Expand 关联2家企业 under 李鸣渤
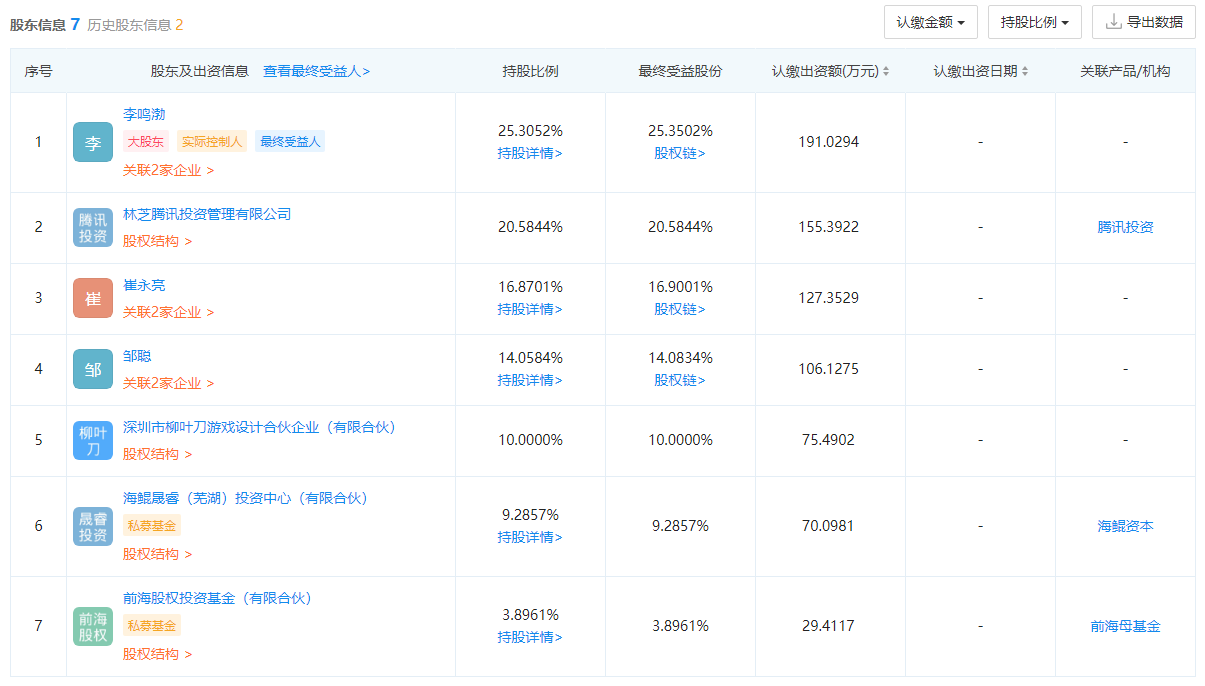 [168, 170]
